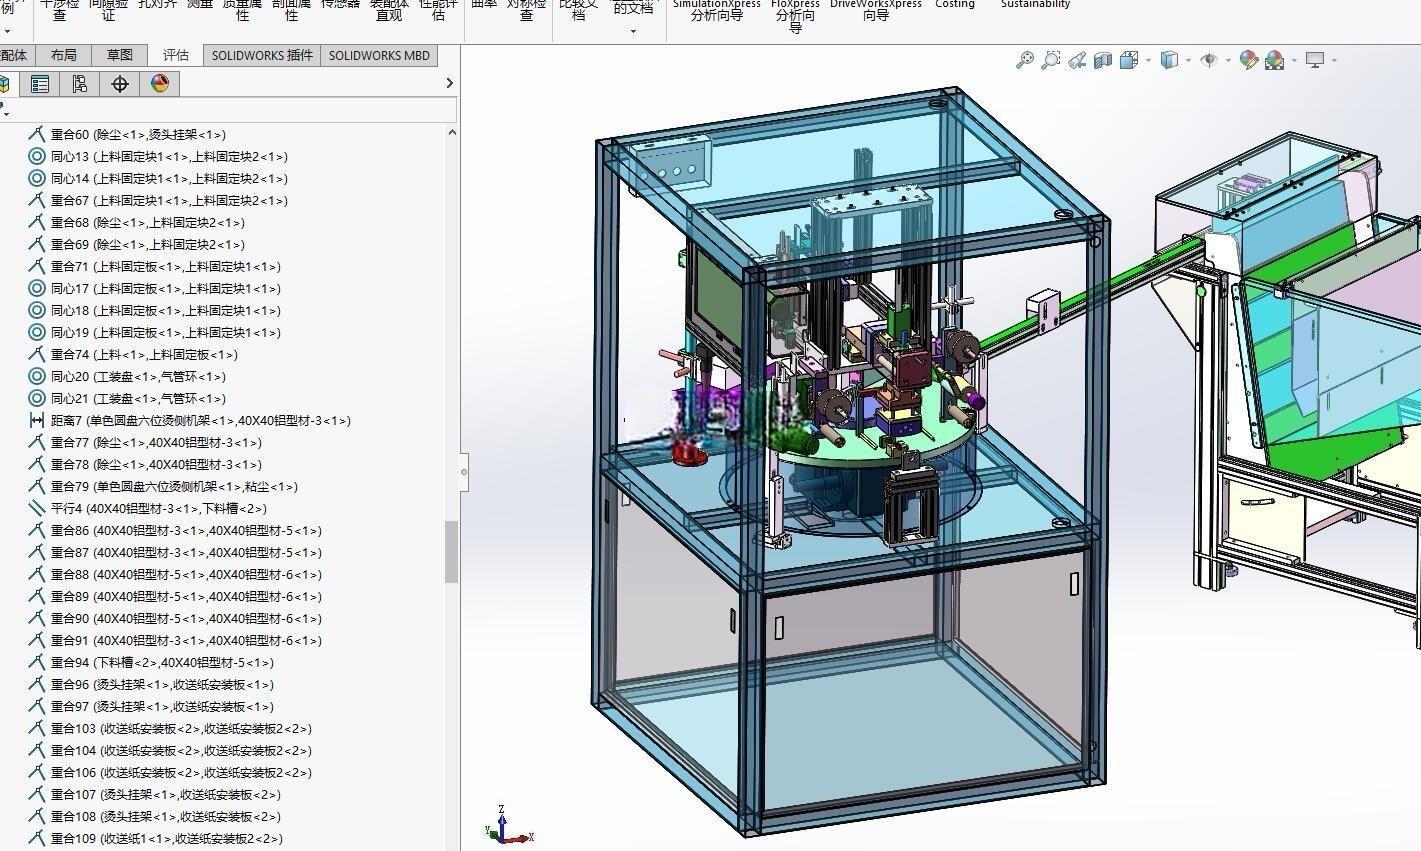Open the DisplayManager color ball tab
The height and width of the screenshot is (851, 1421).
pyautogui.click(x=160, y=84)
